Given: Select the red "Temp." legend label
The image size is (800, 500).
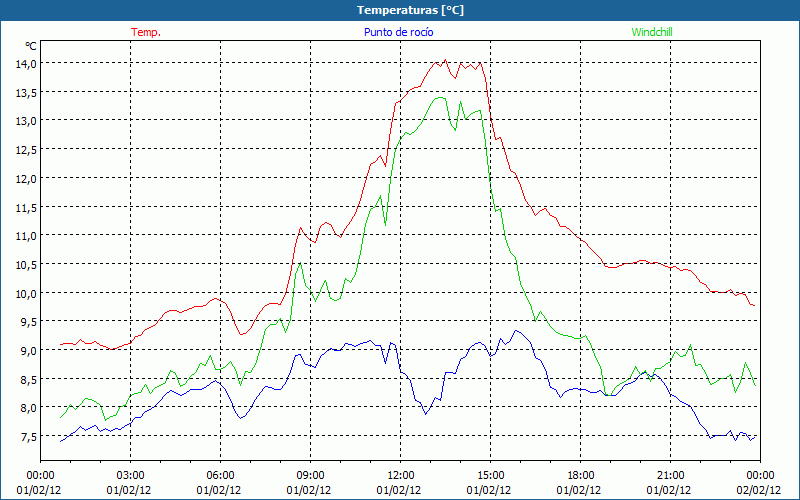Looking at the screenshot, I should coord(146,32).
